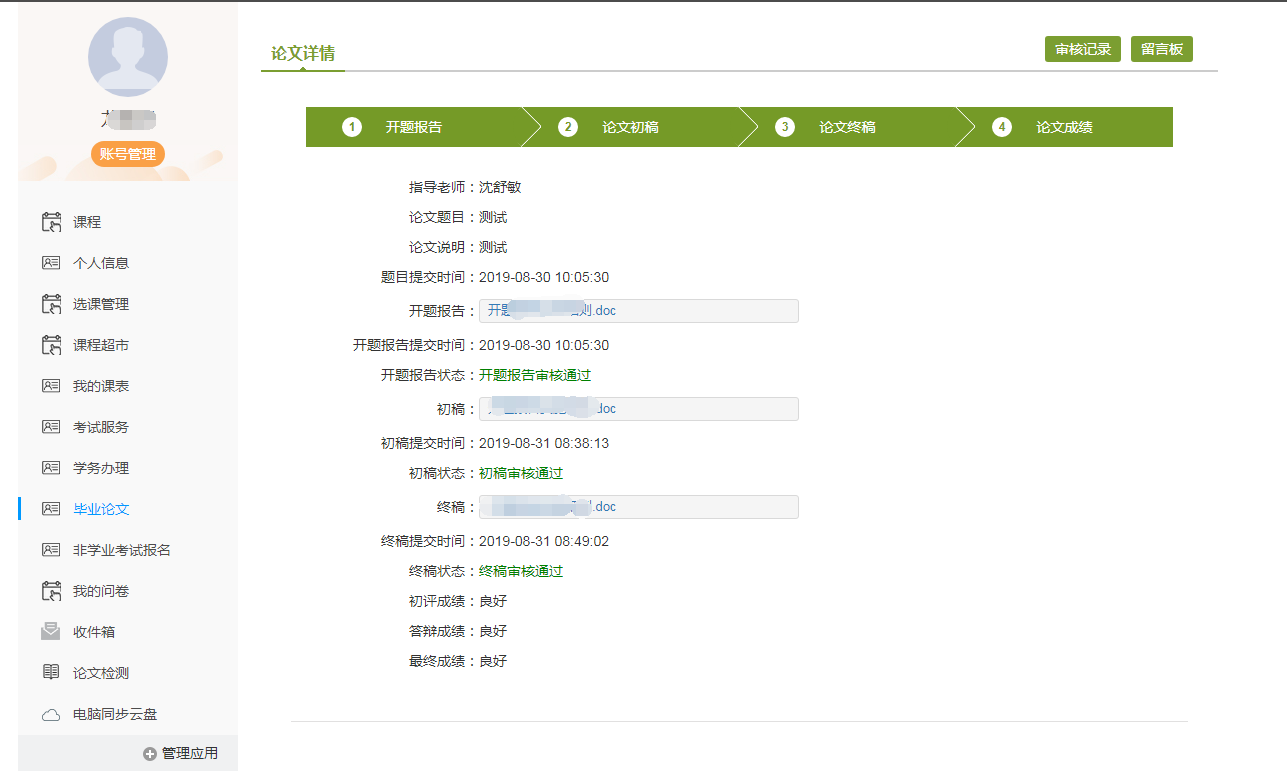Screen dimensions: 1287x772
Task: Go to step 3 论文终稿
Action: pos(846,127)
